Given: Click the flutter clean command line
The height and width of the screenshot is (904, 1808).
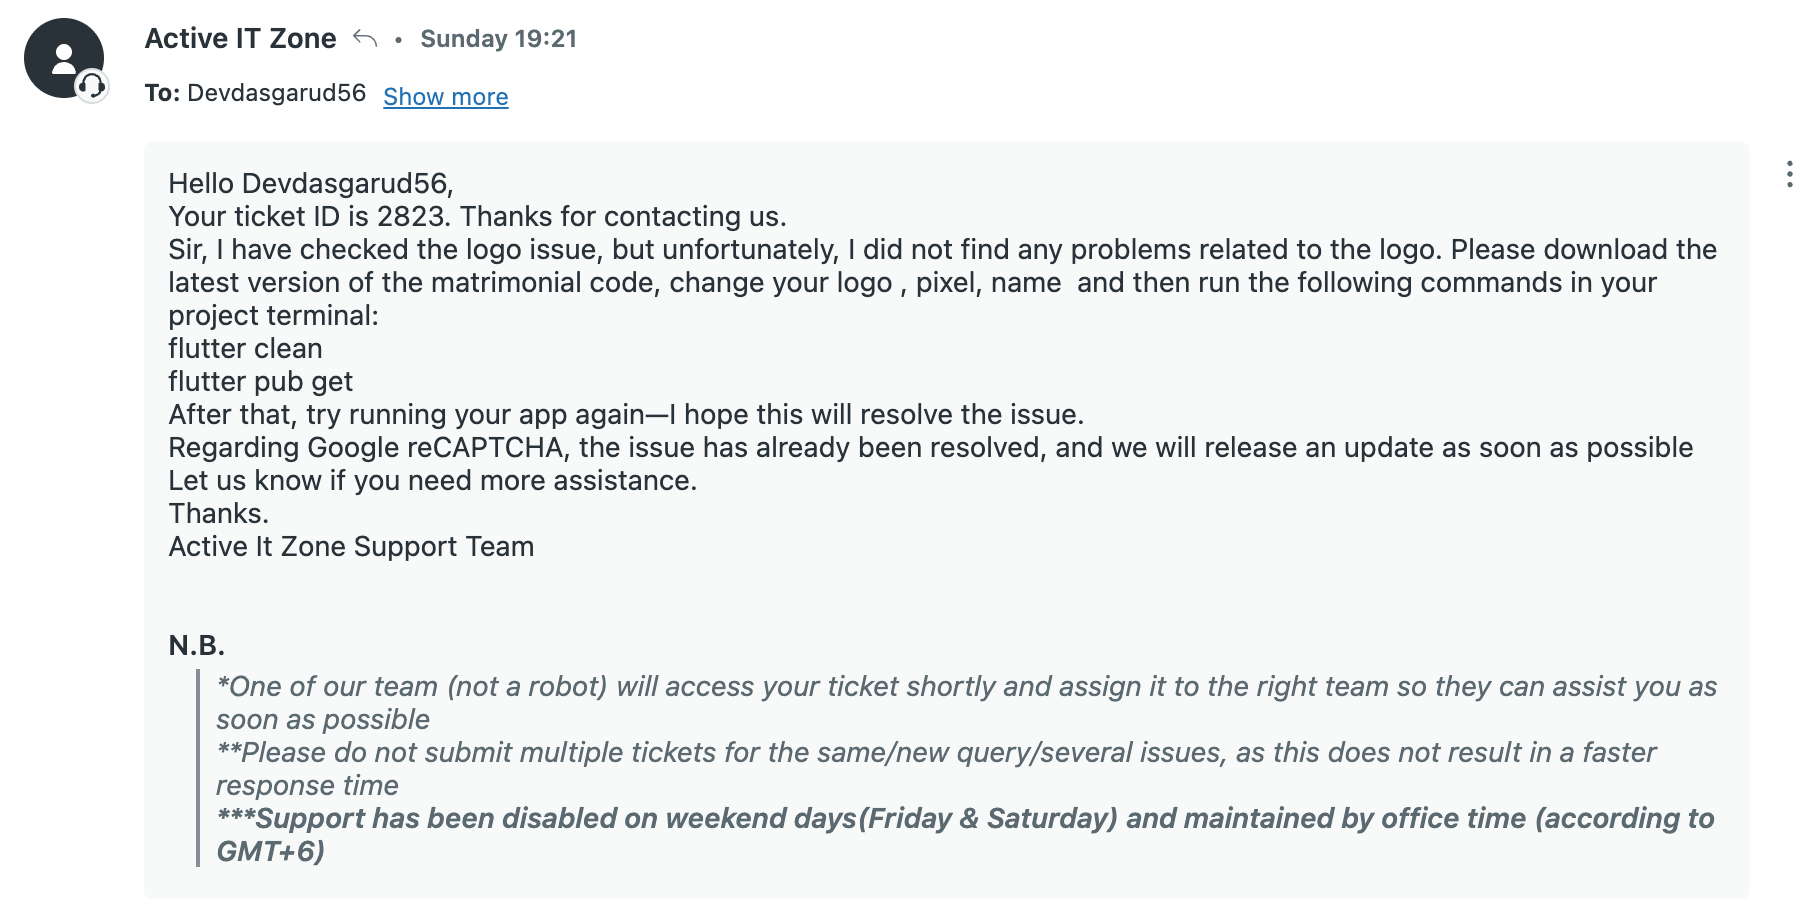Looking at the screenshot, I should [245, 348].
